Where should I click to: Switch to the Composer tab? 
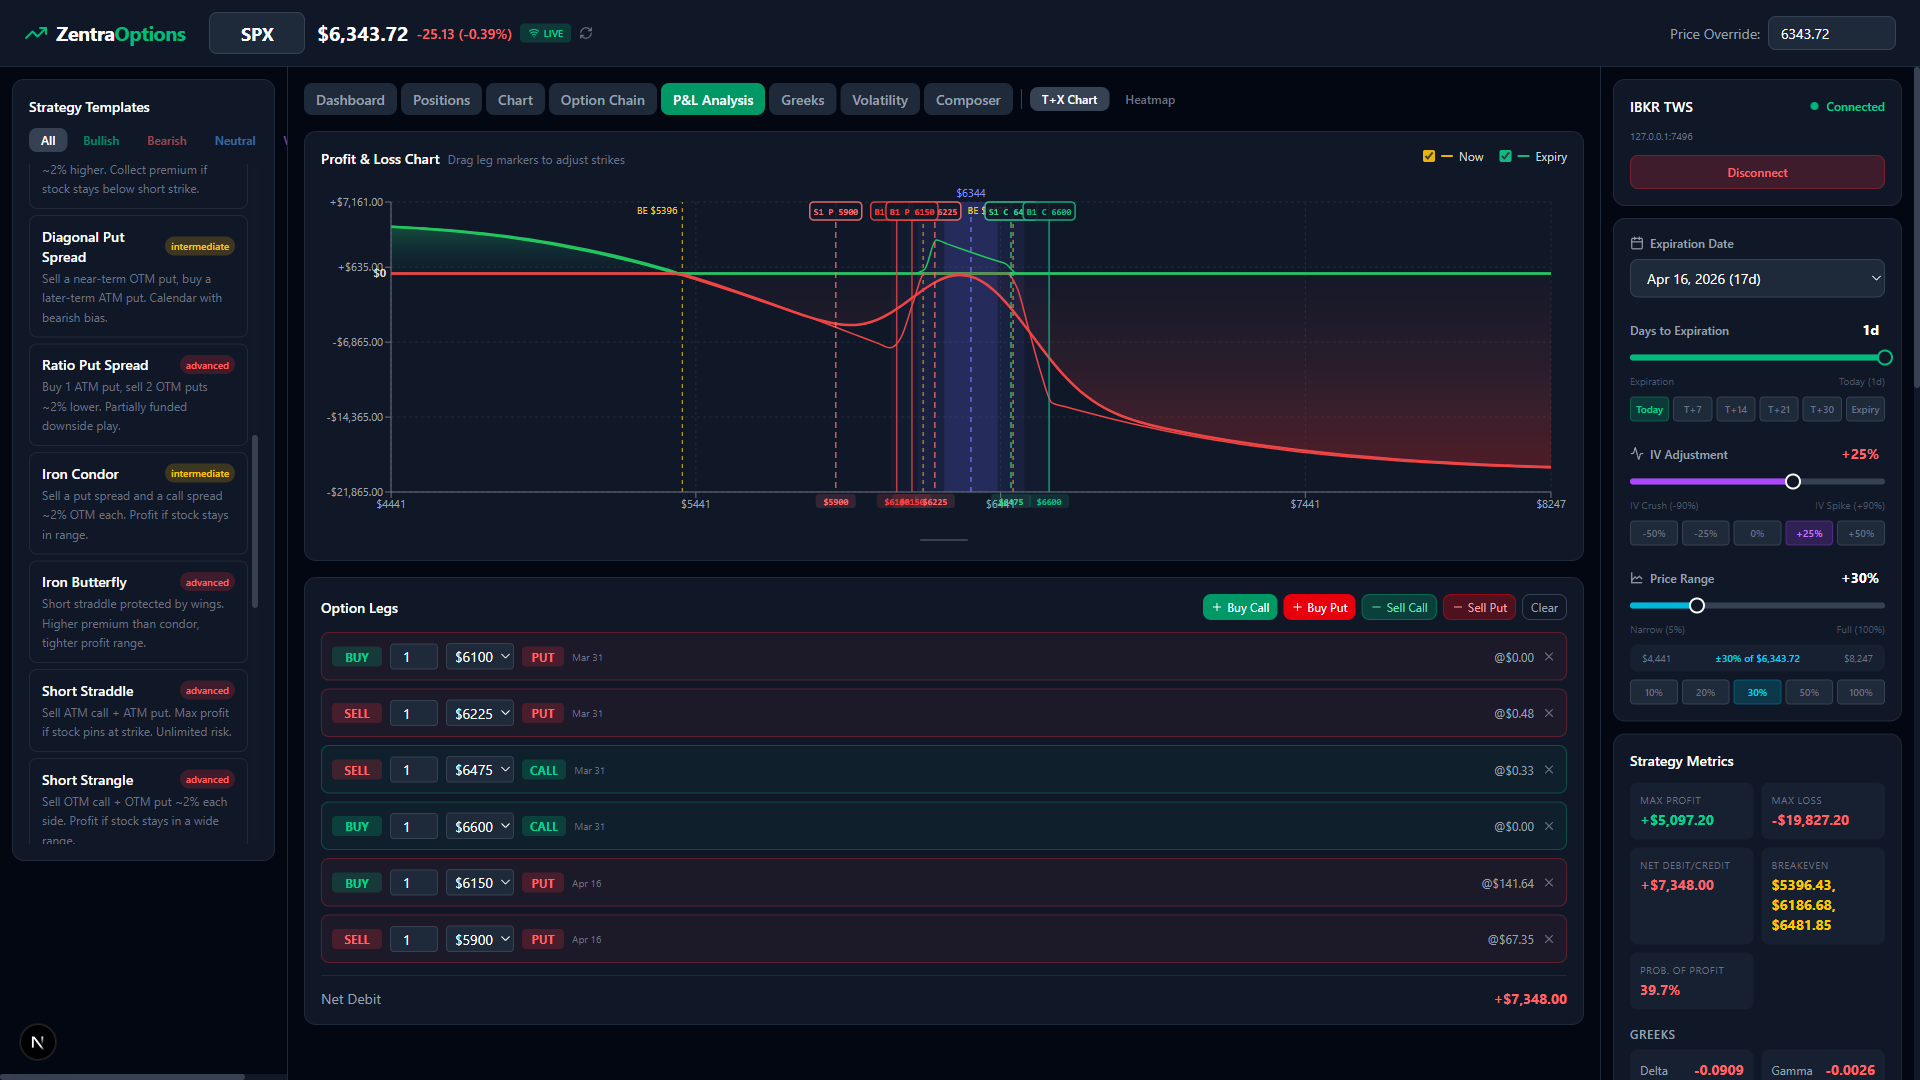coord(968,100)
